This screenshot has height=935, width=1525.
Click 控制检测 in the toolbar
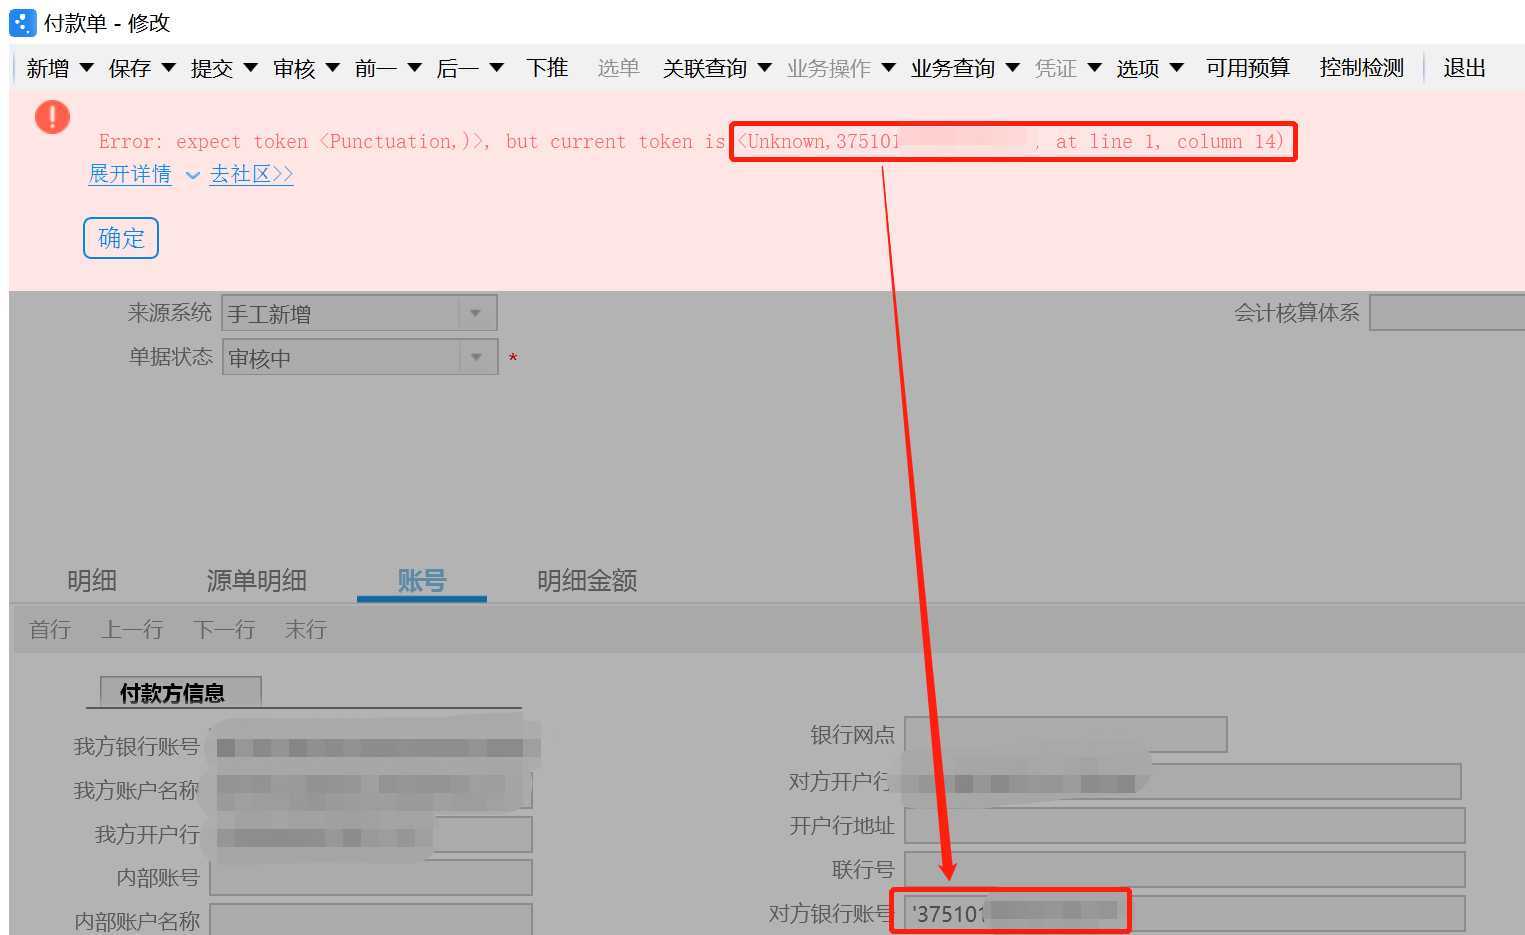tap(1362, 68)
